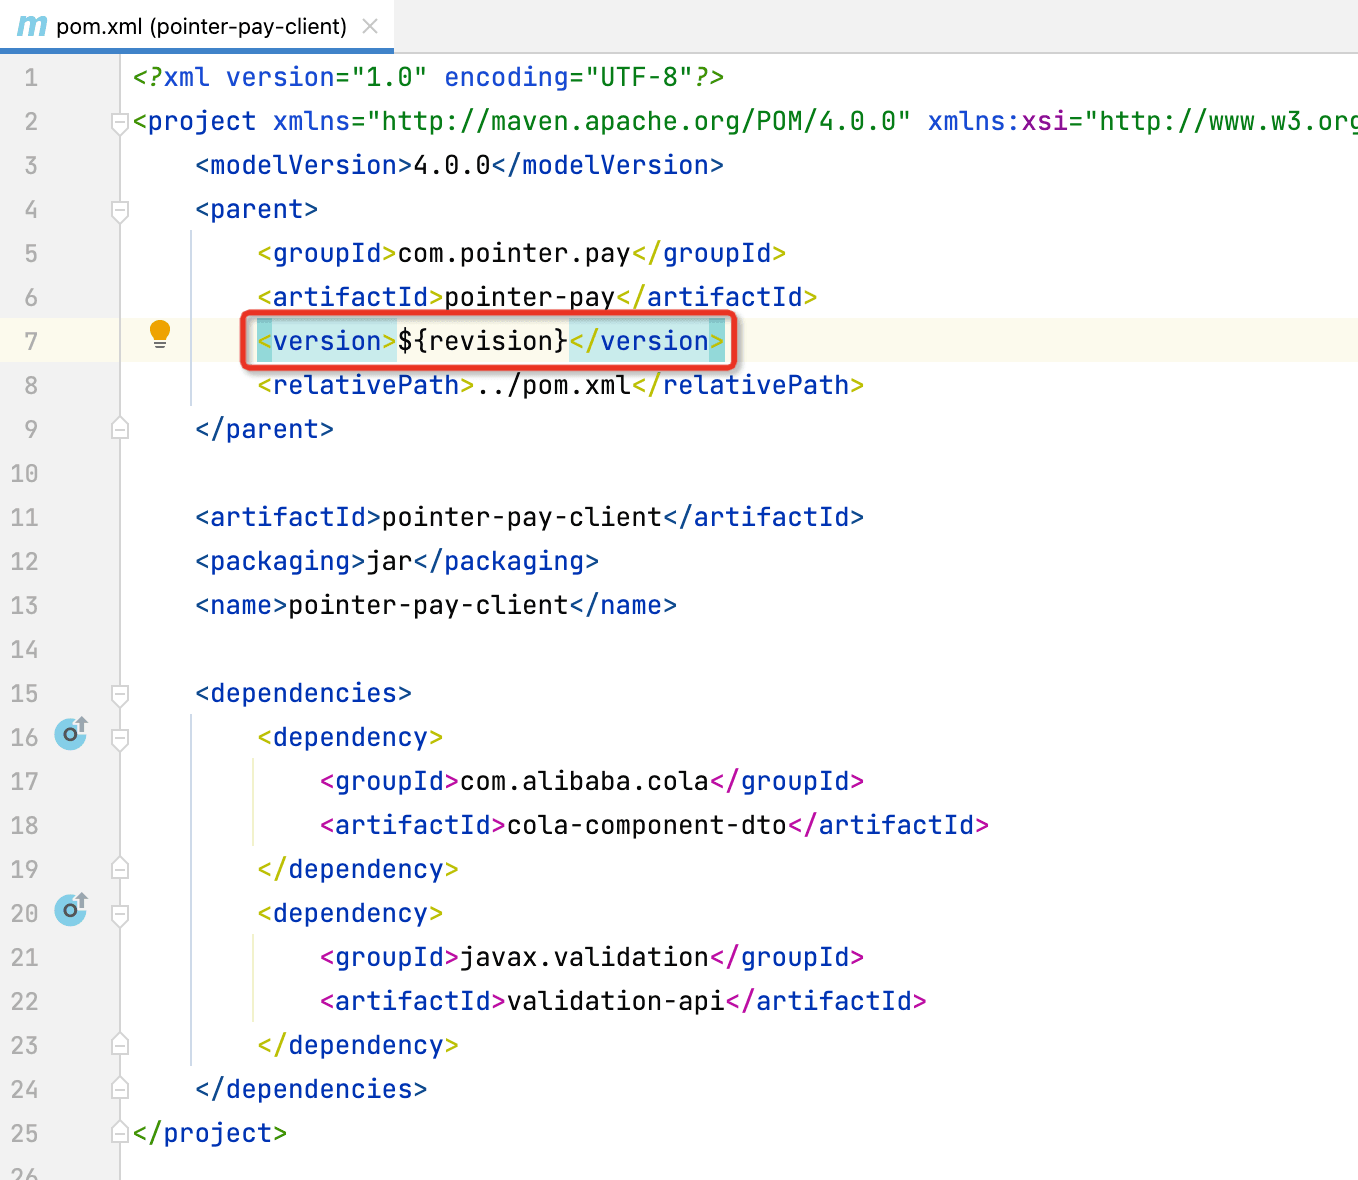1358x1180 pixels.
Task: Select the pom.xml (pointer-pay-client) tab
Action: tap(201, 26)
